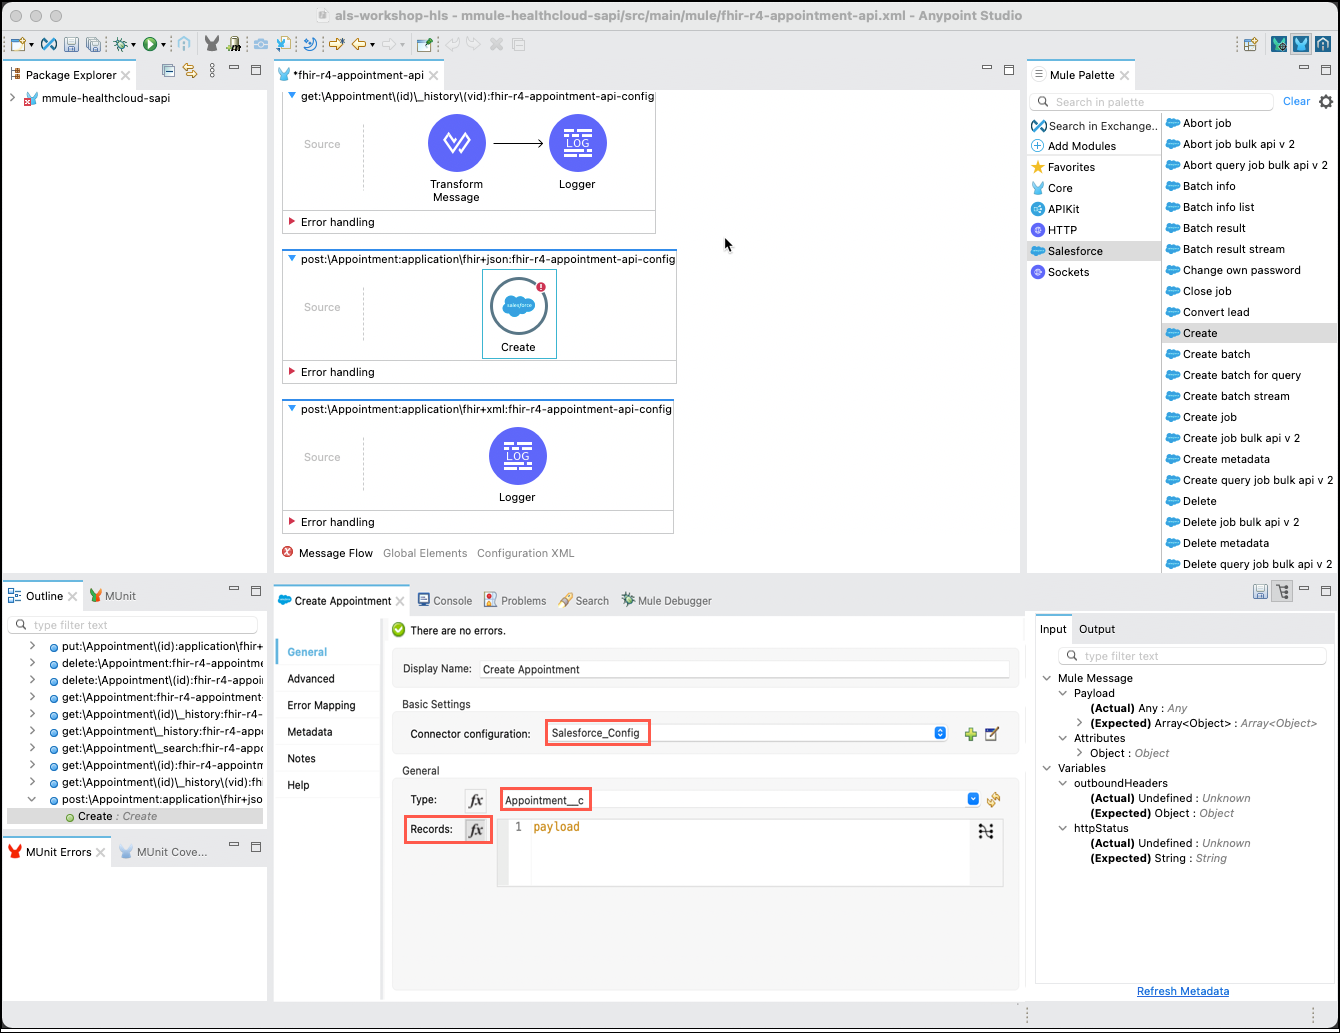Screen dimensions: 1340x1033
Task: Open the API Design perspective icon
Action: [x=1323, y=44]
